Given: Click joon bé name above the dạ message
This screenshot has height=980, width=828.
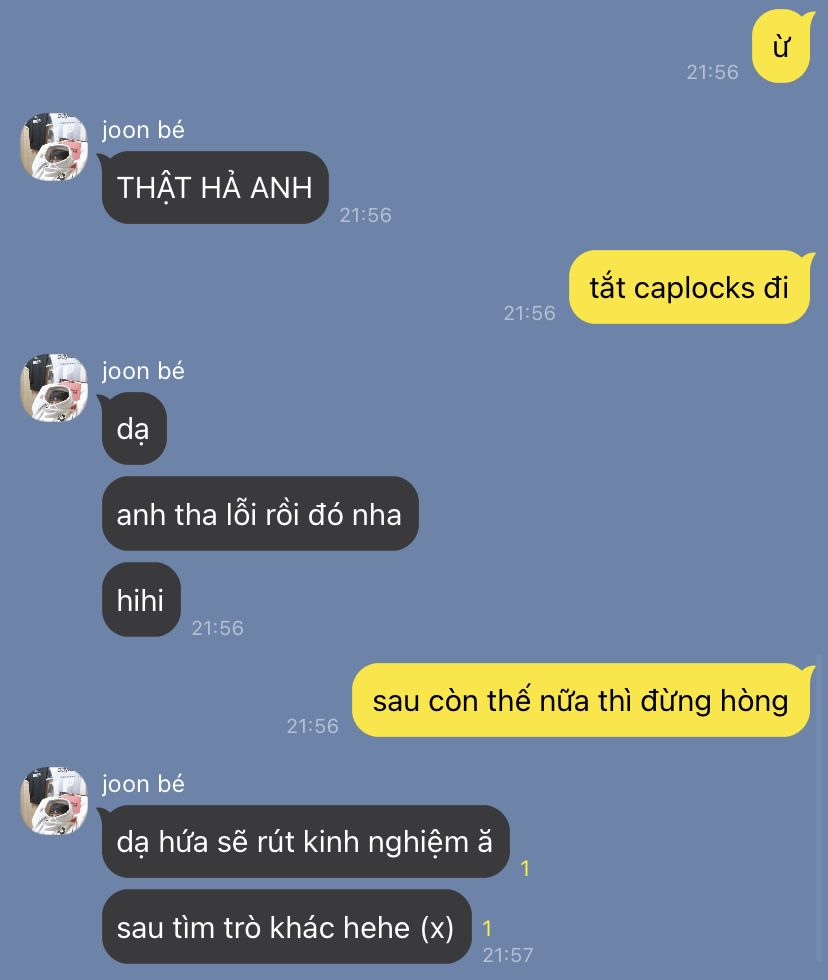Looking at the screenshot, I should pyautogui.click(x=143, y=371).
